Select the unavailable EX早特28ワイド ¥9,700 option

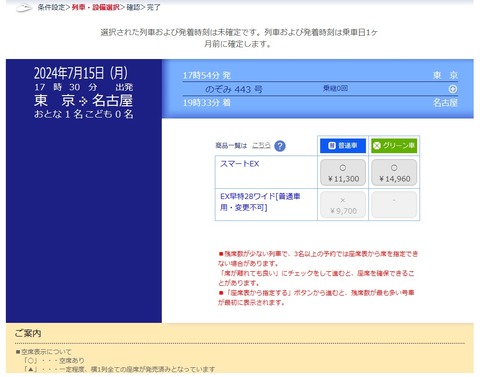[343, 205]
